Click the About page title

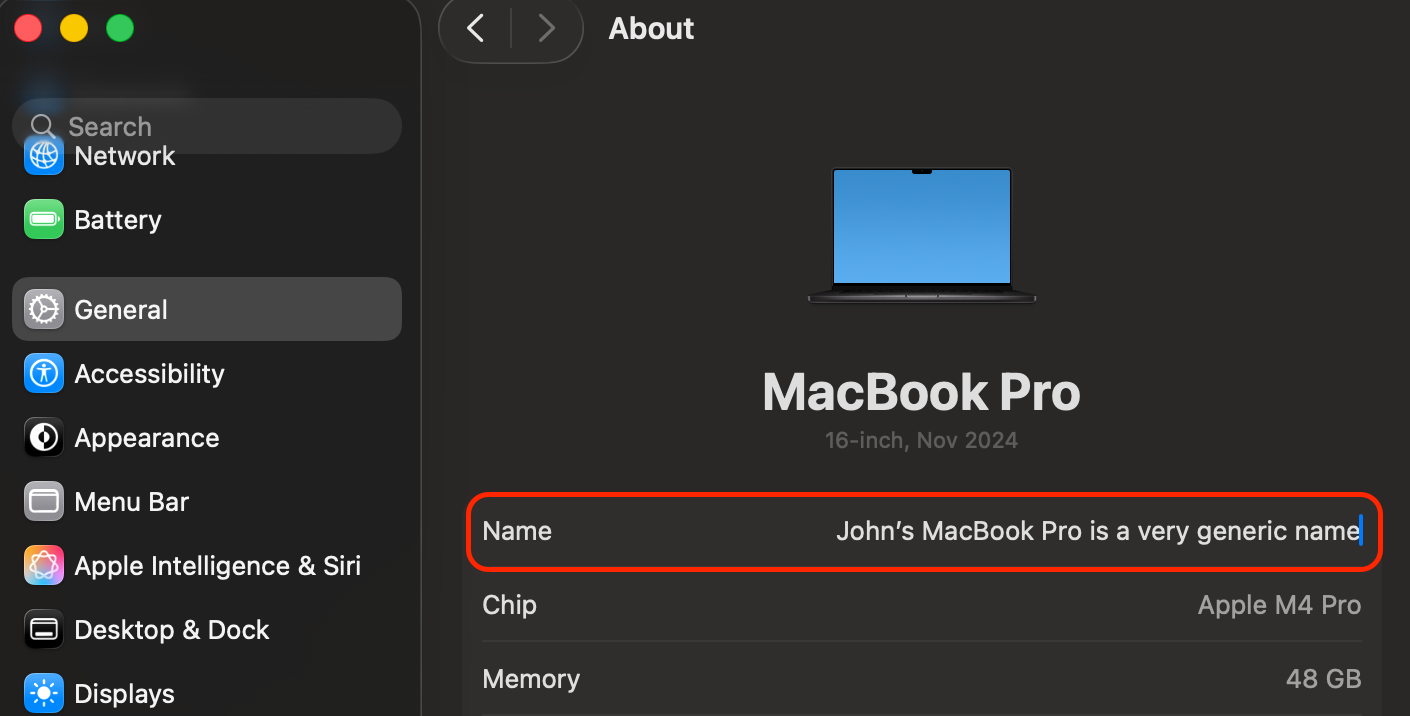coord(652,28)
